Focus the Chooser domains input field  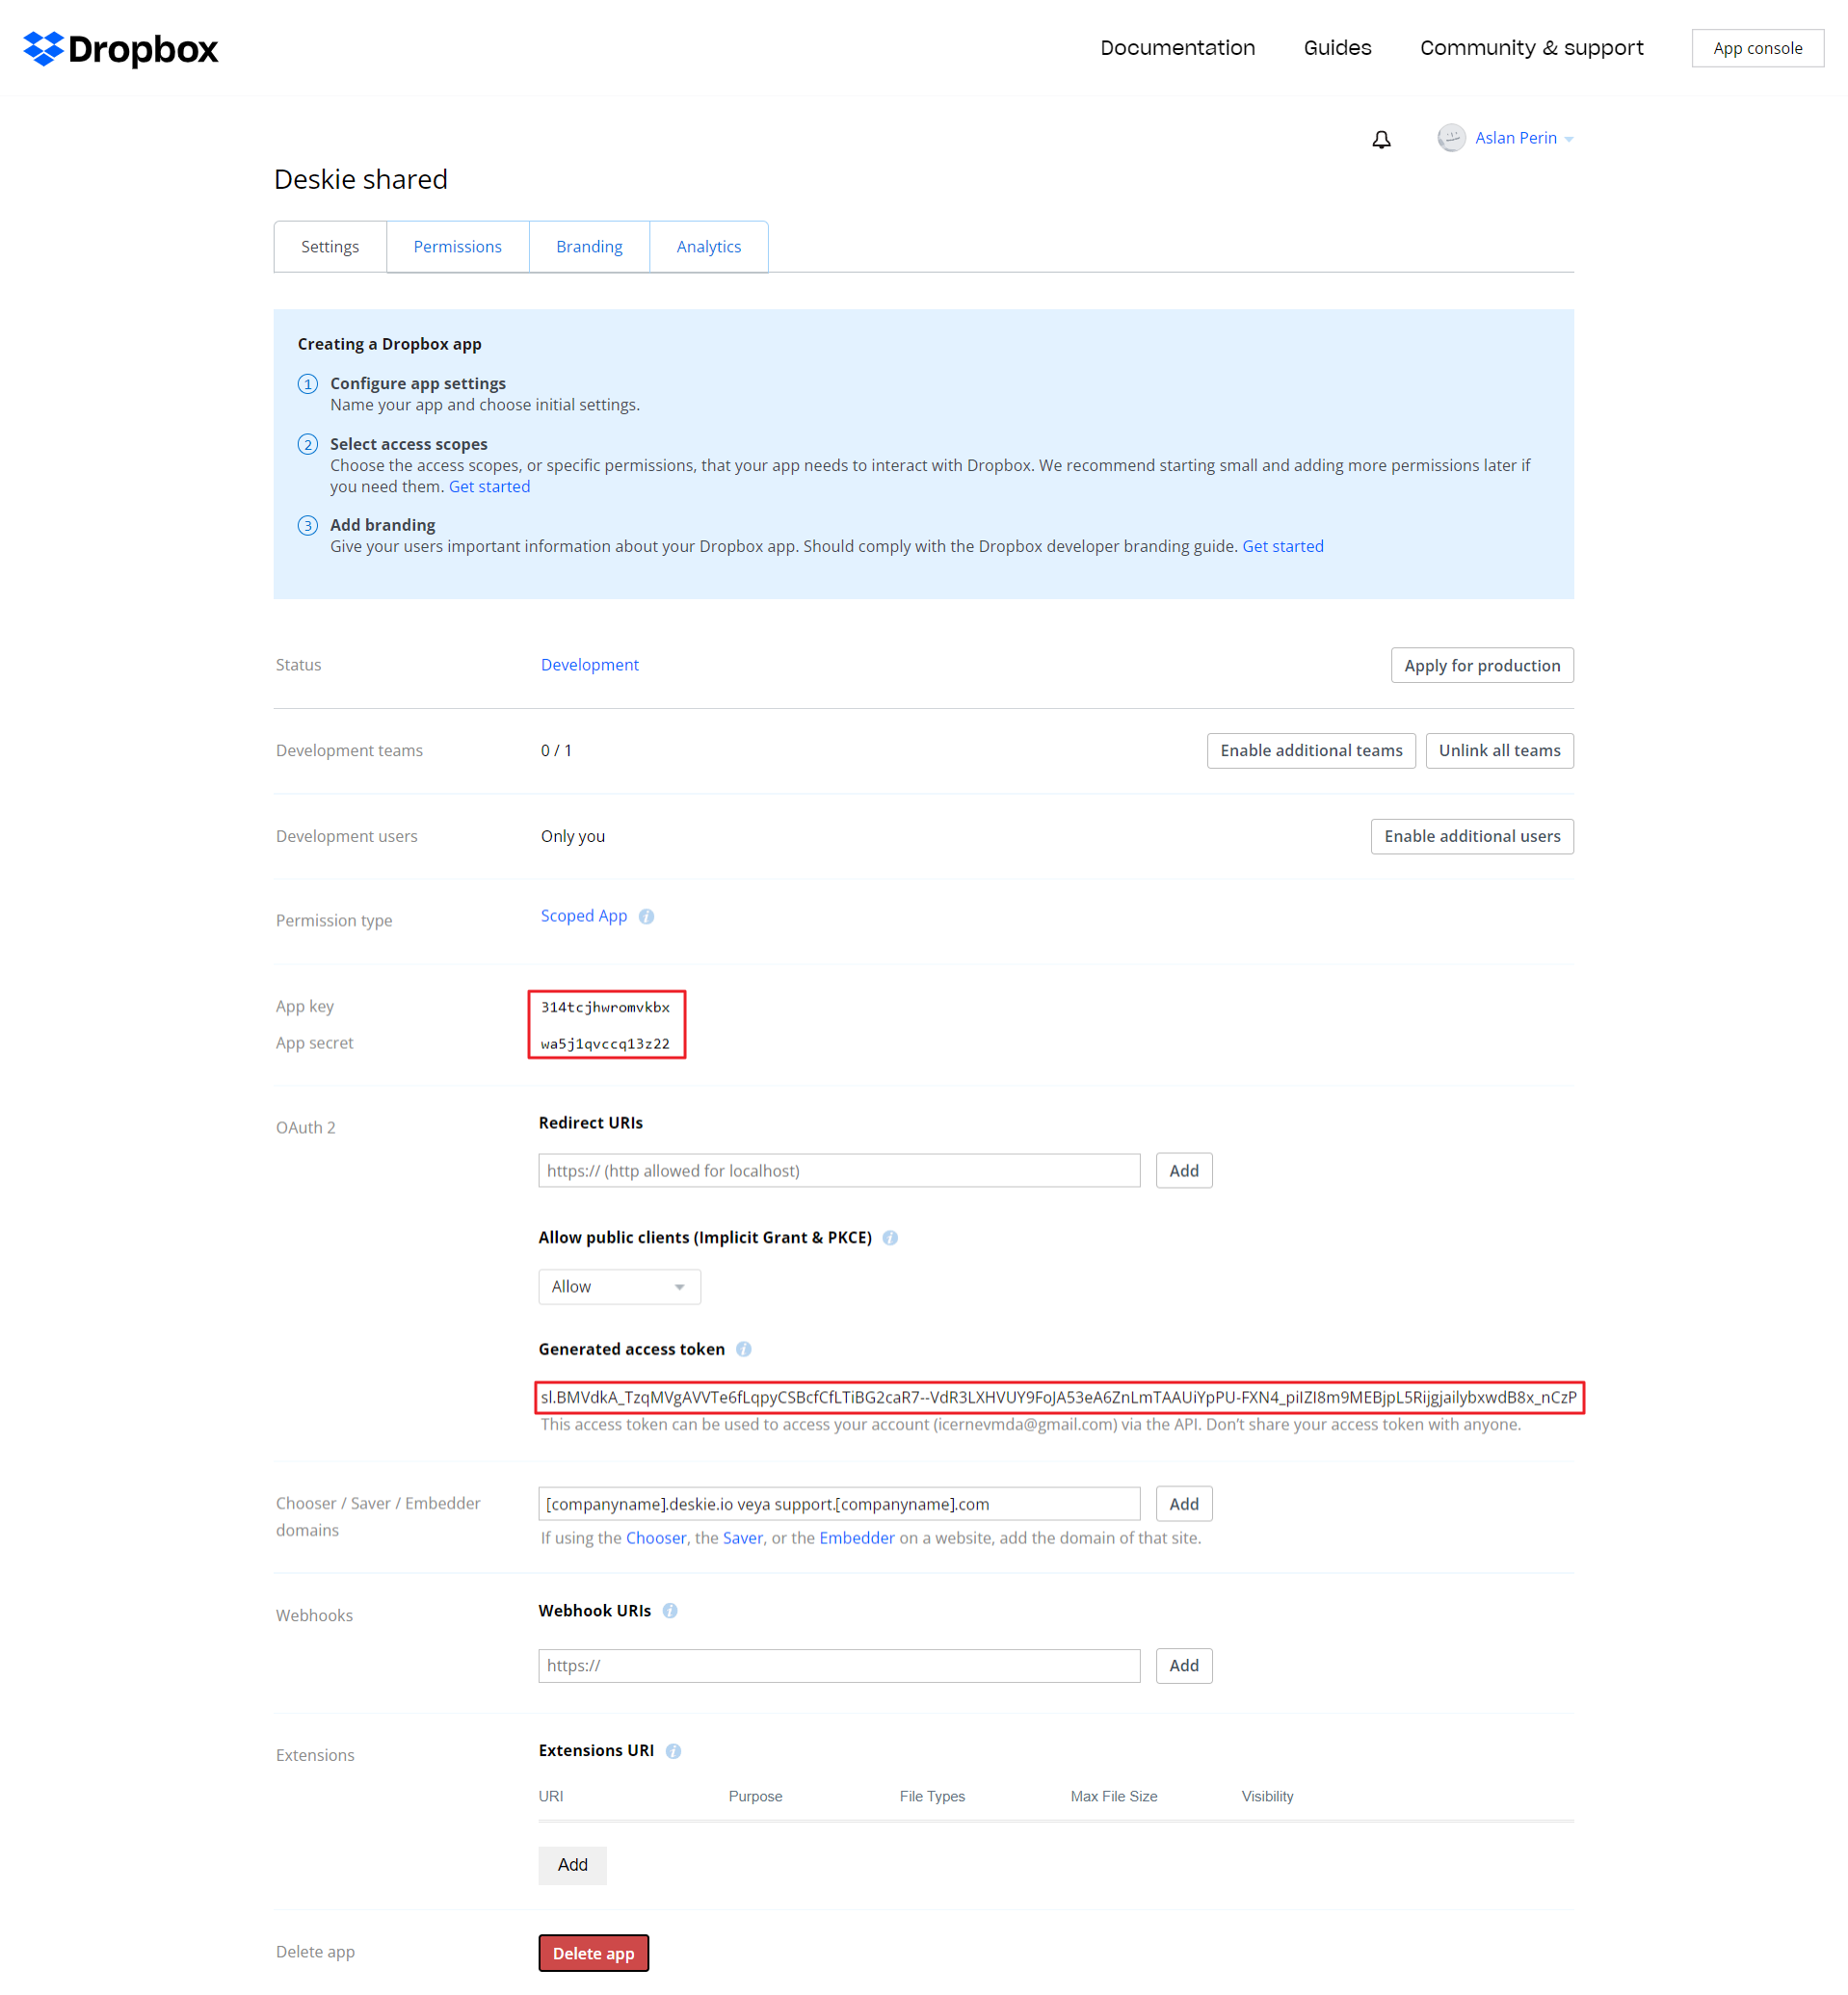(839, 1503)
